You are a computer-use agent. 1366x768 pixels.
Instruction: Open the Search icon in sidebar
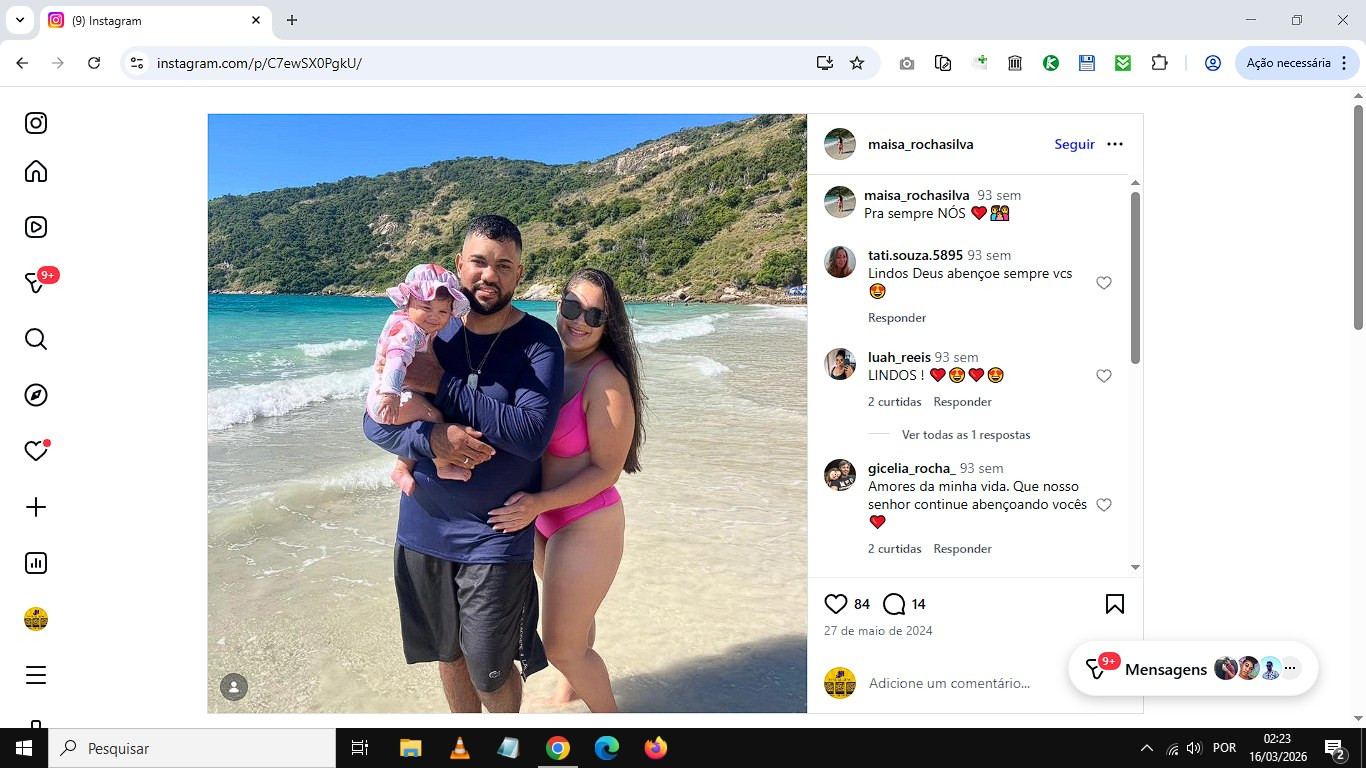coord(36,339)
